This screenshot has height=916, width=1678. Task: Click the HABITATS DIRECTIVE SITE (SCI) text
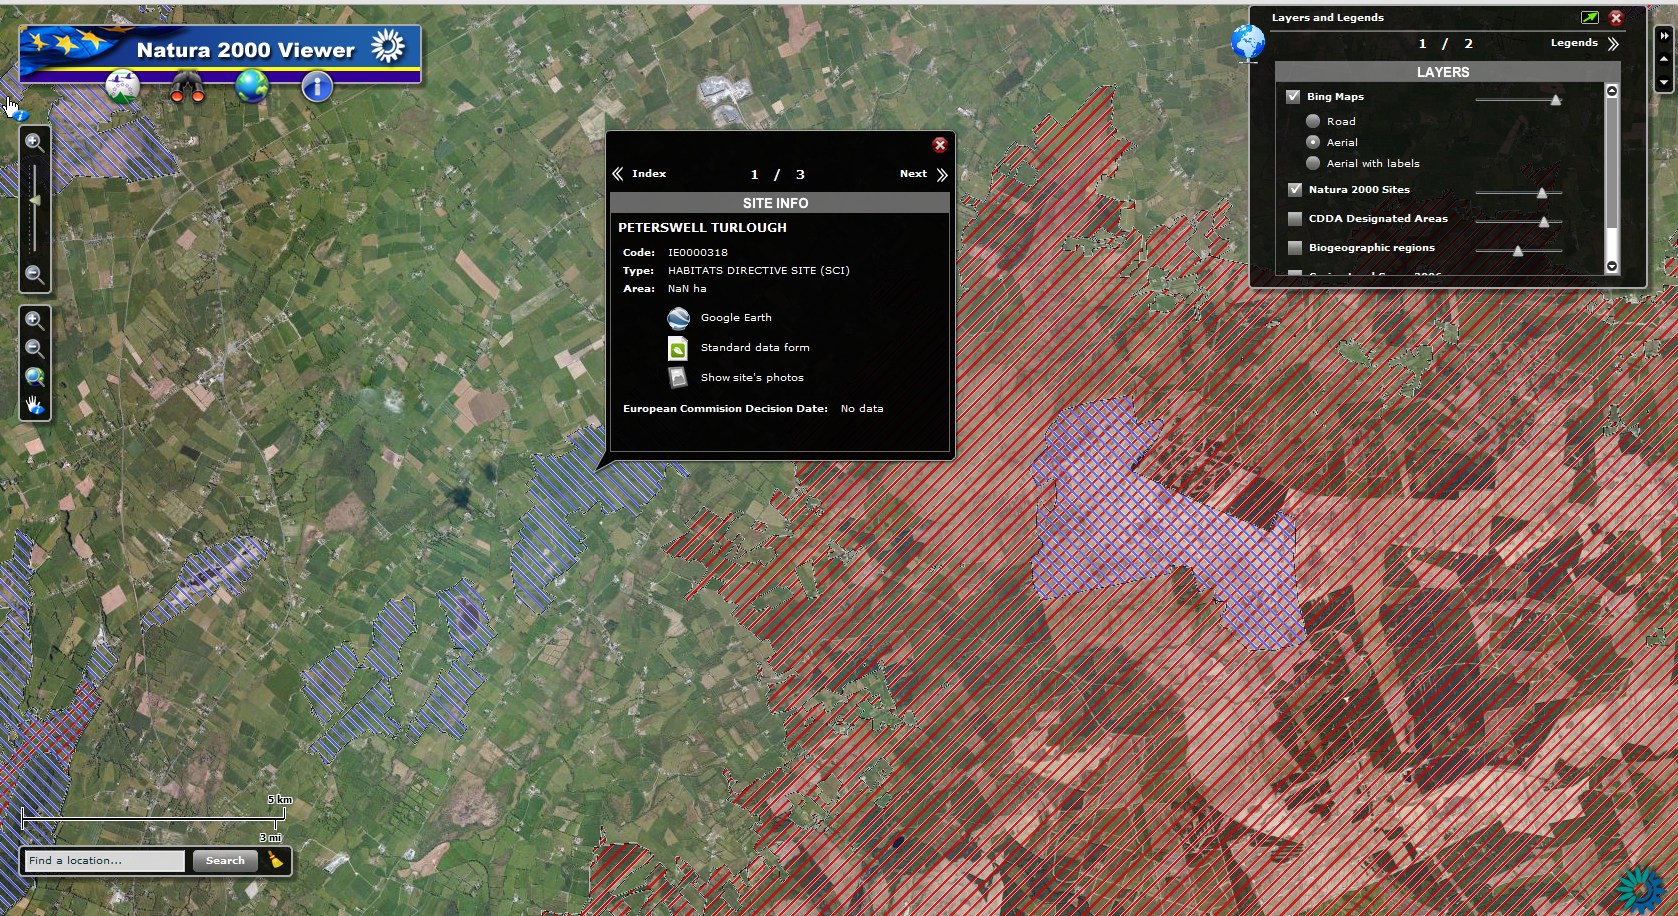759,271
